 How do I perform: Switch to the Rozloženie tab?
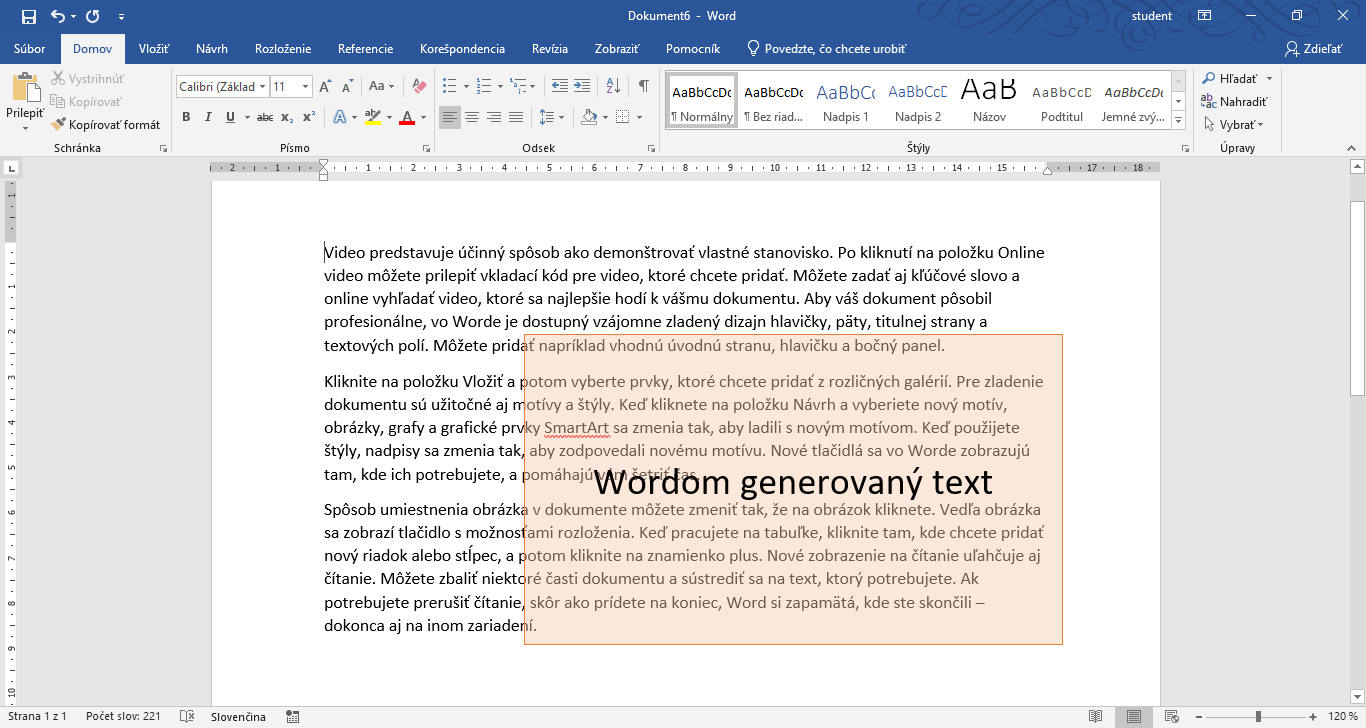(x=283, y=49)
